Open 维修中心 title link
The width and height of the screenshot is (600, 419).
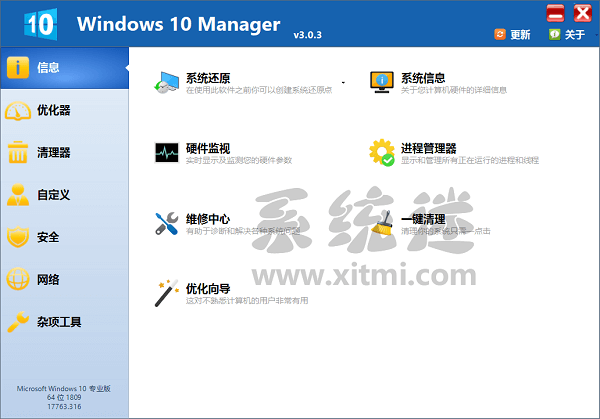(208, 219)
